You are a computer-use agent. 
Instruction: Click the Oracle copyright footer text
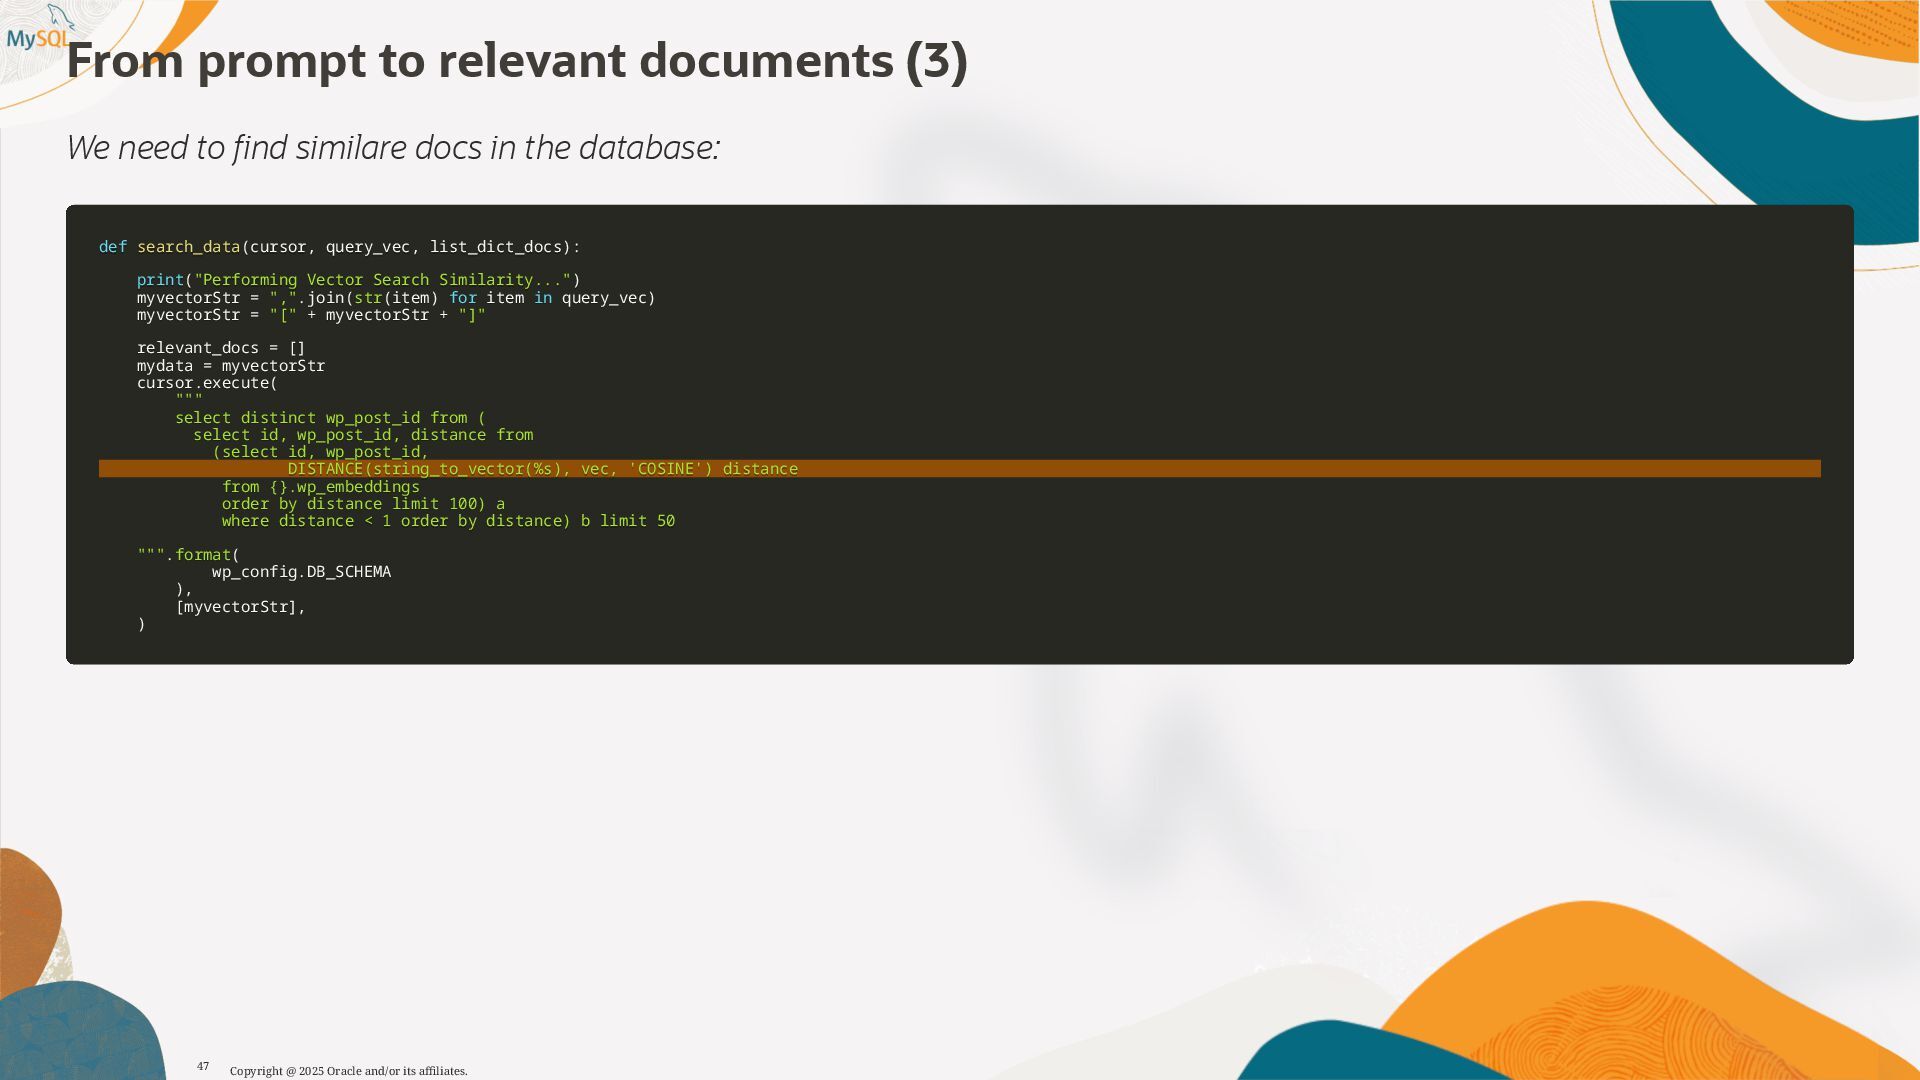pyautogui.click(x=348, y=1071)
